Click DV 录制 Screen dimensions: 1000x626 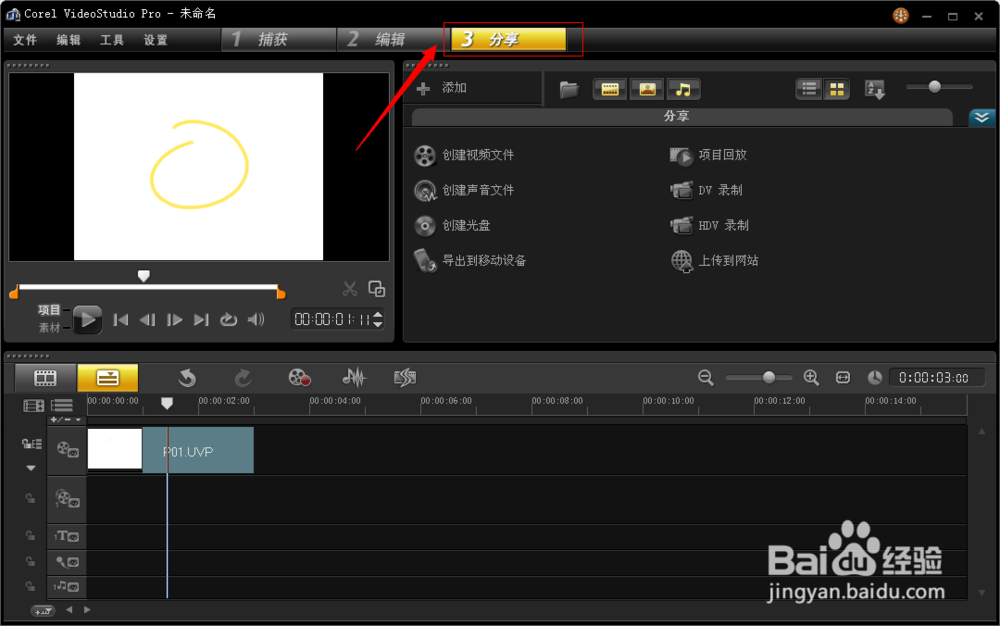click(x=706, y=190)
